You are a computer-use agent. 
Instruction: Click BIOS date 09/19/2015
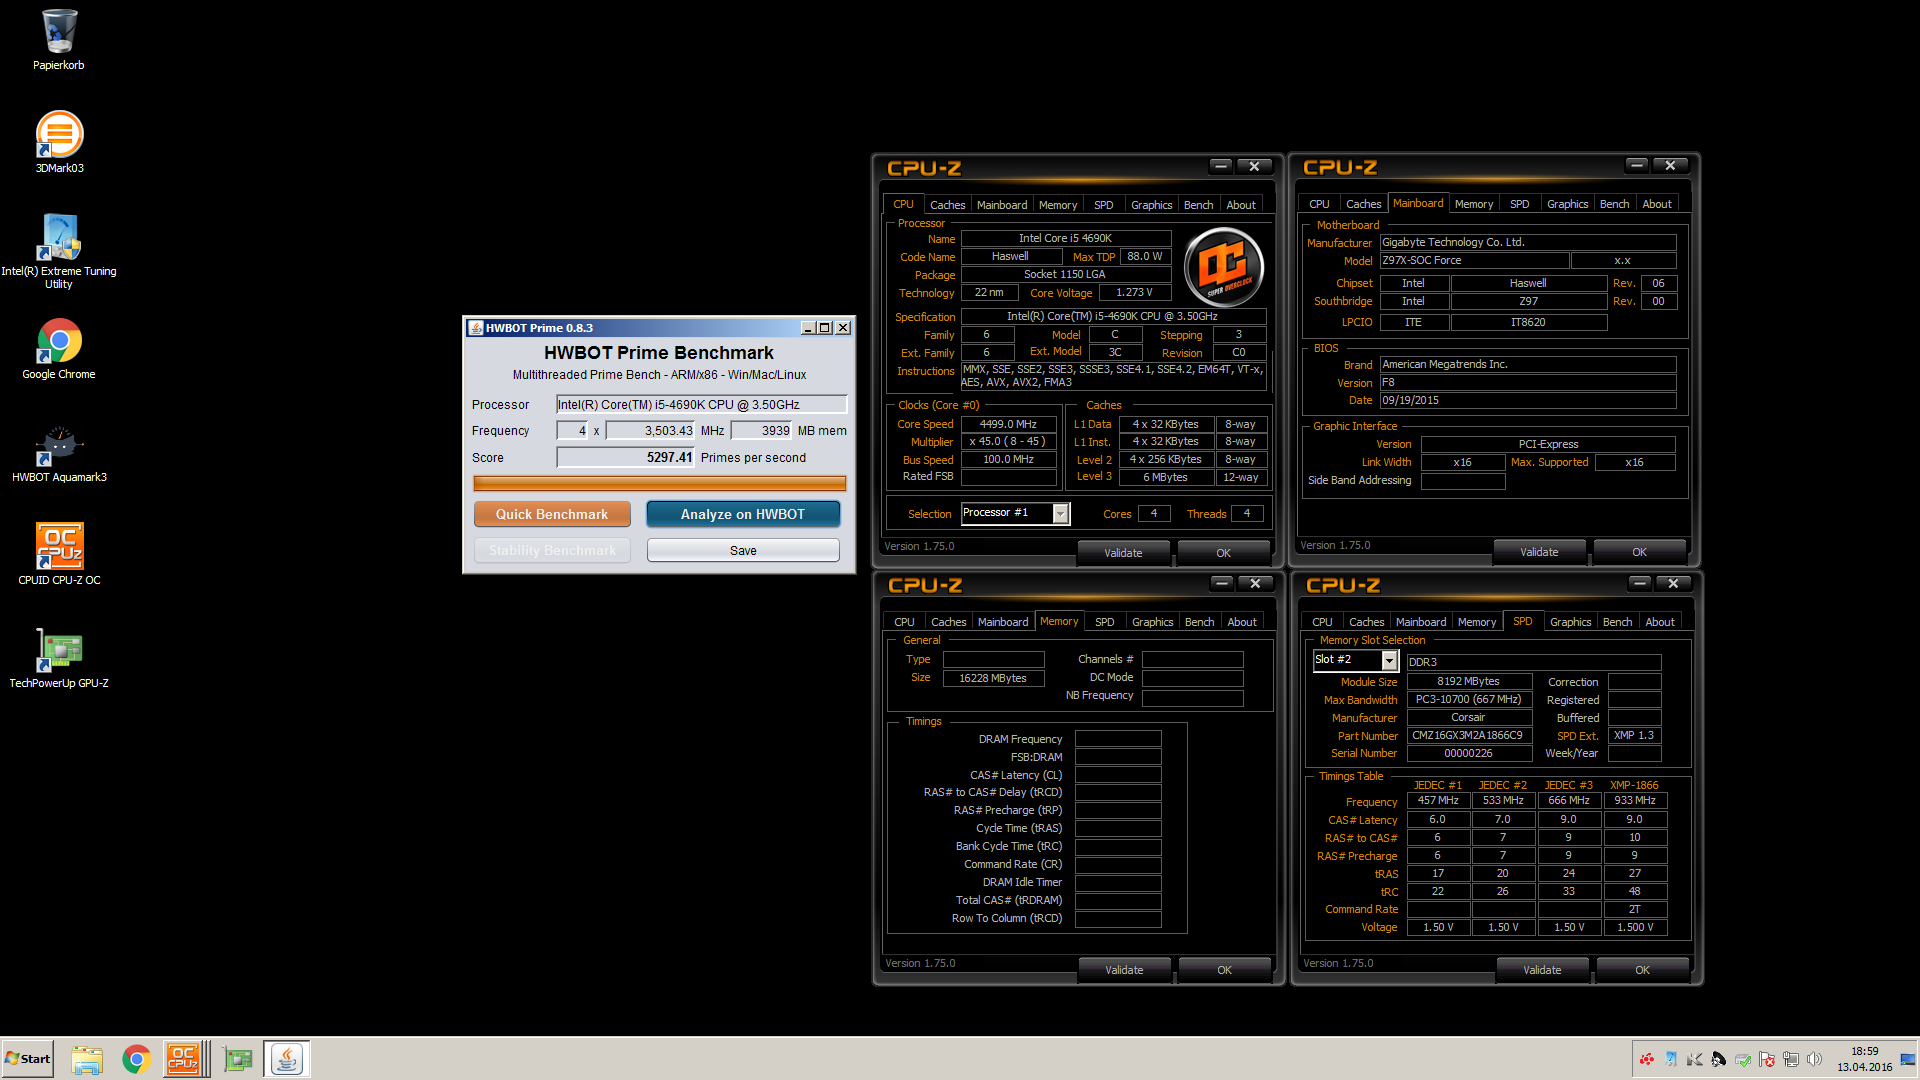pos(1527,400)
